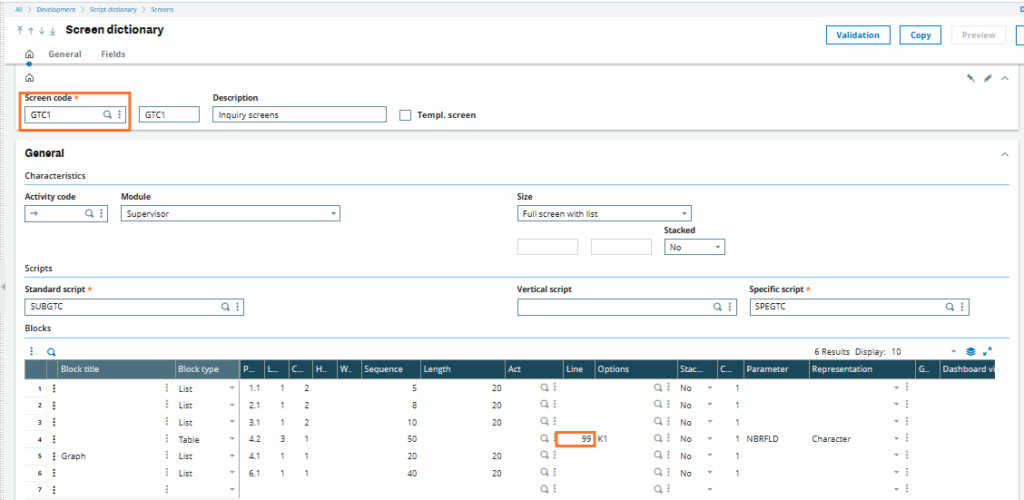Click the Description input field
The image size is (1024, 500).
click(299, 115)
